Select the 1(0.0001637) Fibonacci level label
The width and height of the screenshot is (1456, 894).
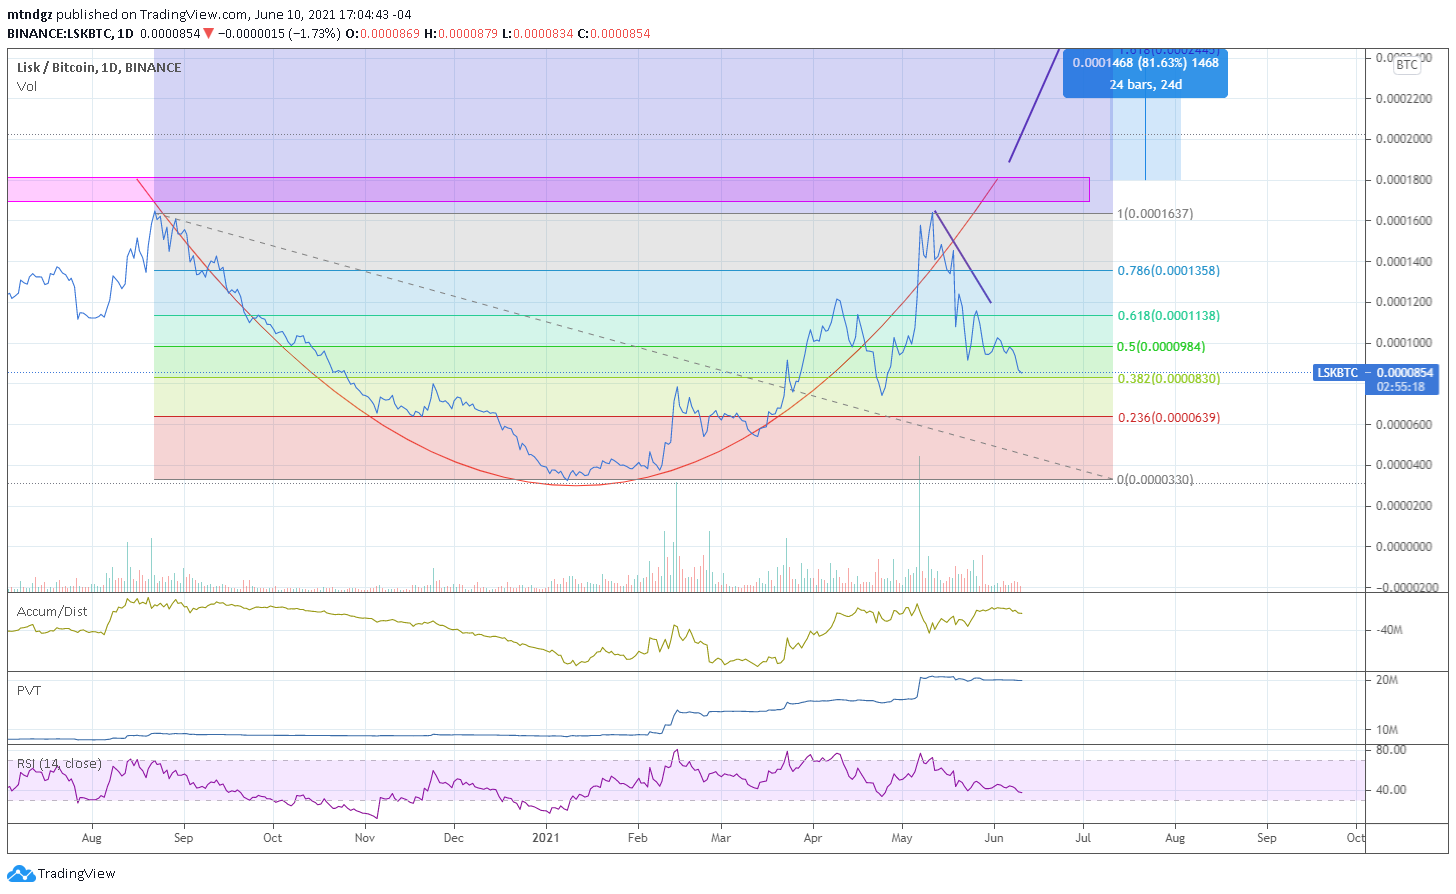(x=1155, y=213)
